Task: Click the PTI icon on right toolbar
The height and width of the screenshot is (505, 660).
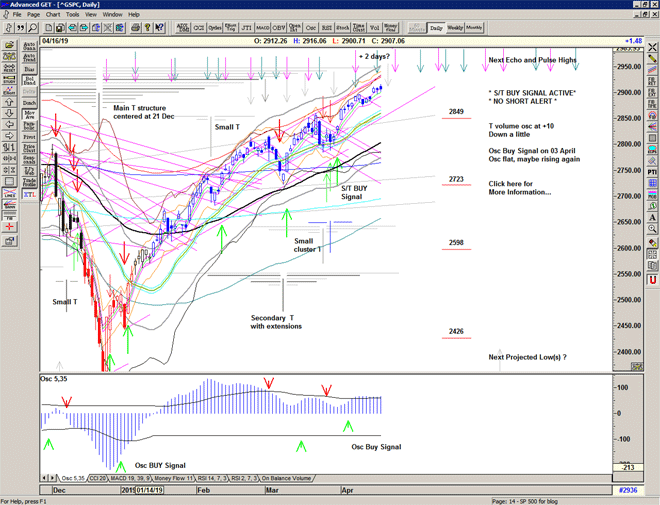Action: coord(651,172)
